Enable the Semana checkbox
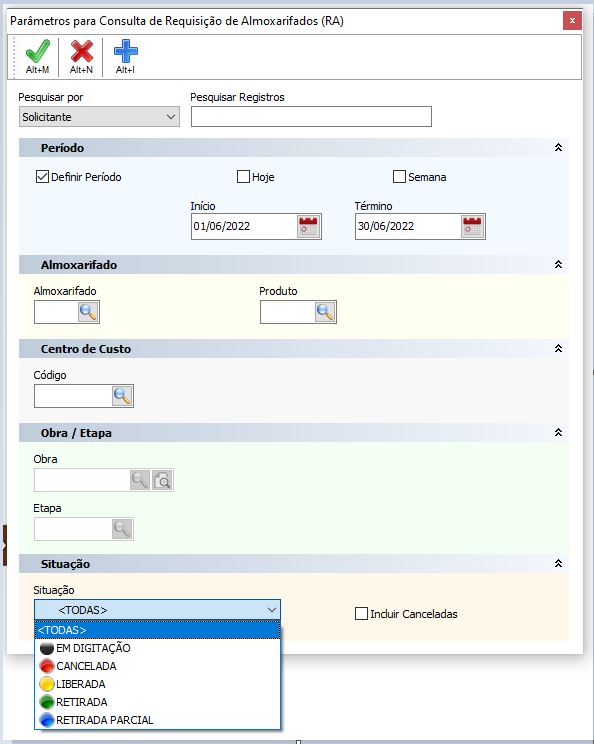The width and height of the screenshot is (594, 744). point(399,177)
